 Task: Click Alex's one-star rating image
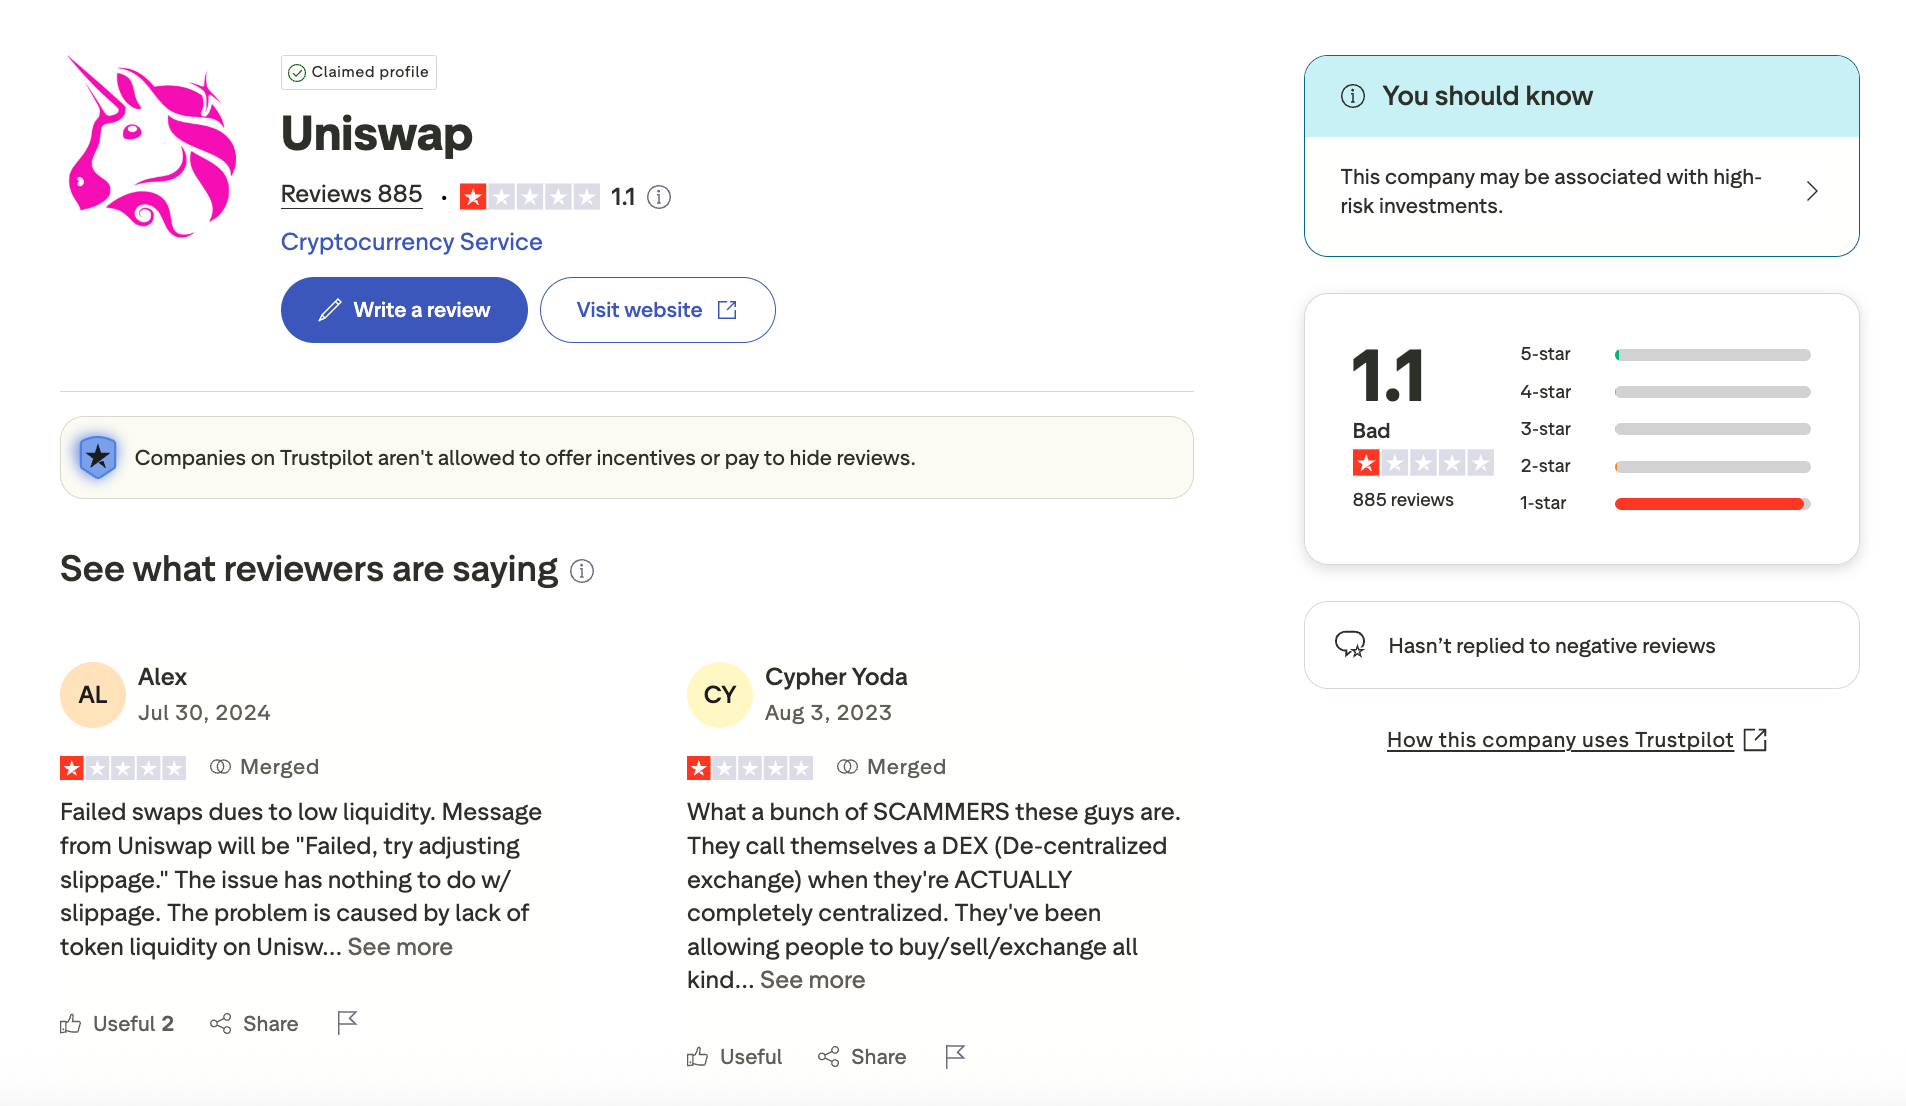tap(123, 768)
